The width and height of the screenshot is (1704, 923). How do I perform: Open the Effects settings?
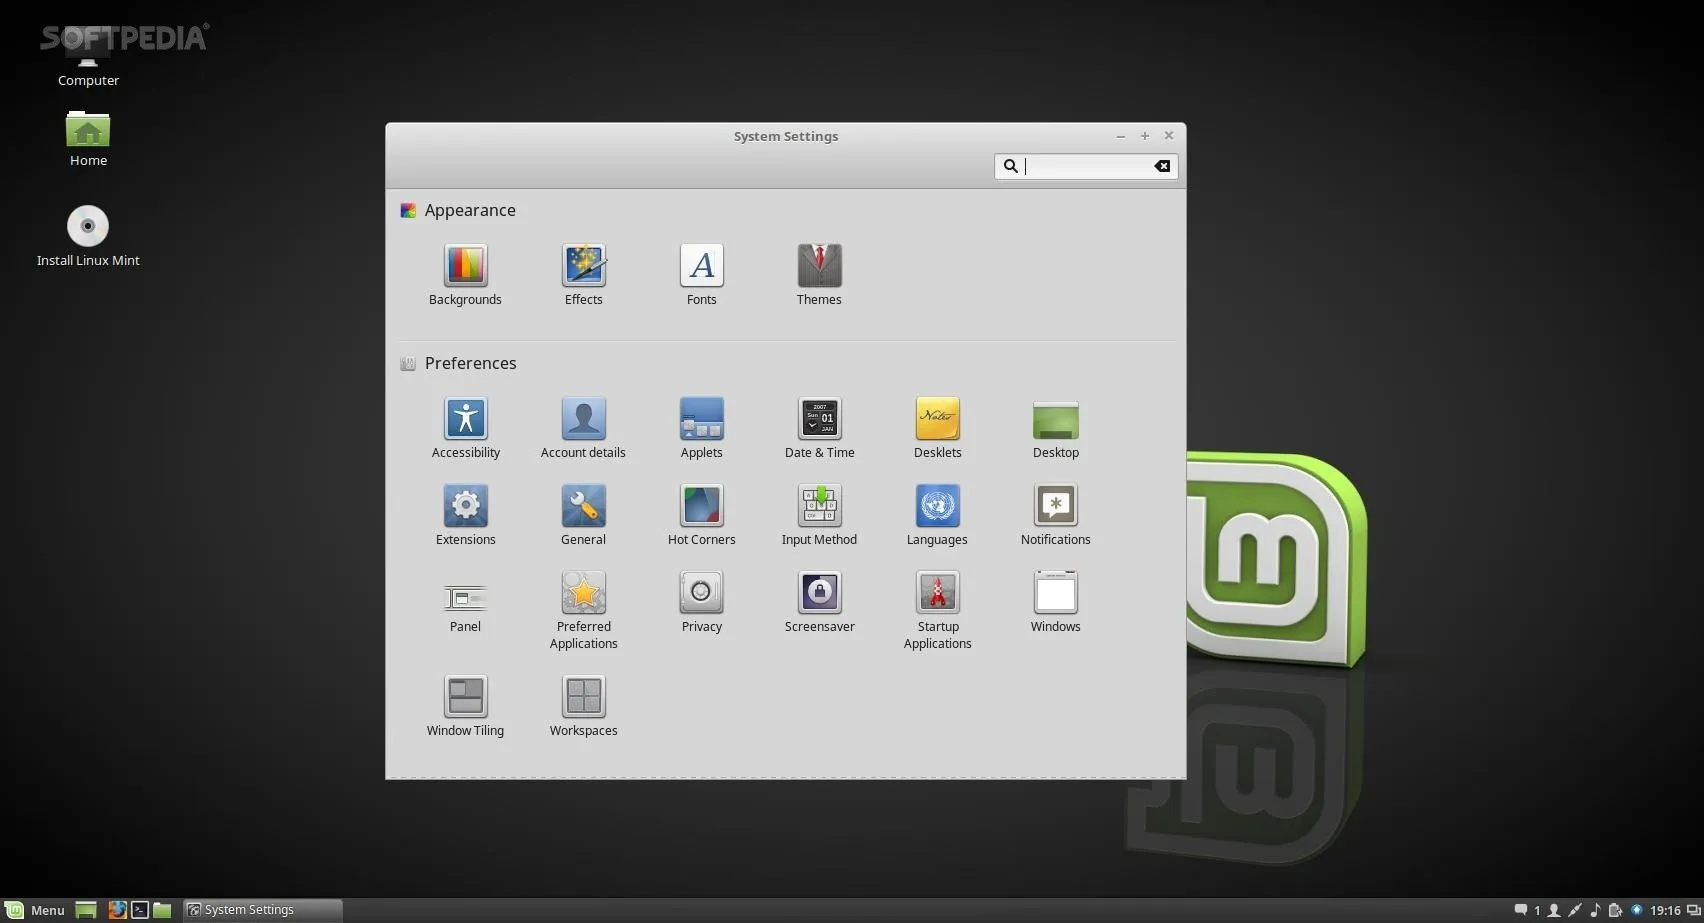pos(583,272)
